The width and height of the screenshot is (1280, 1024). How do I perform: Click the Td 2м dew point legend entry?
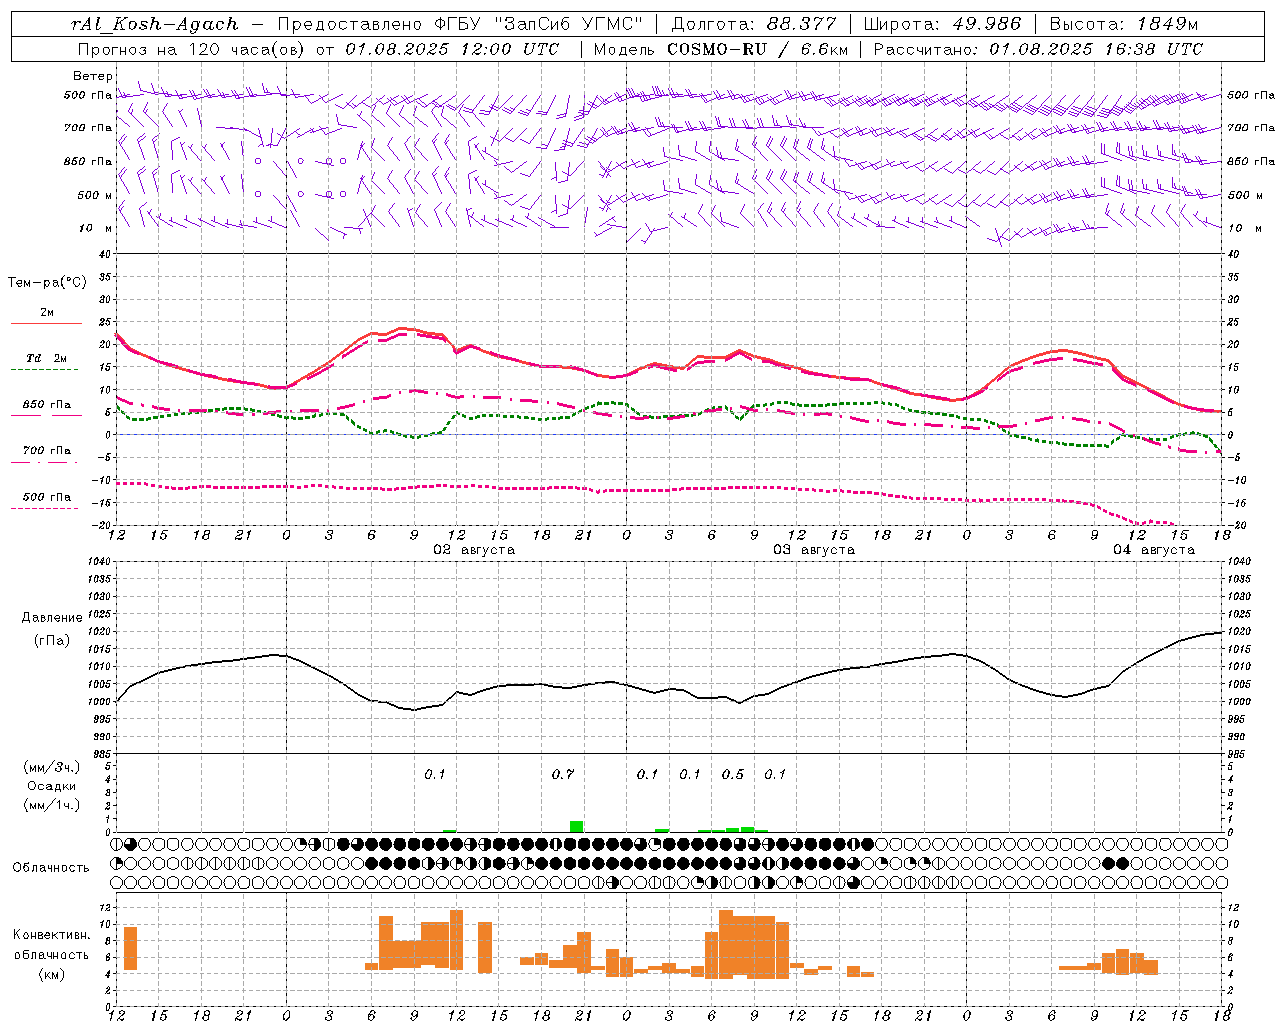[47, 358]
